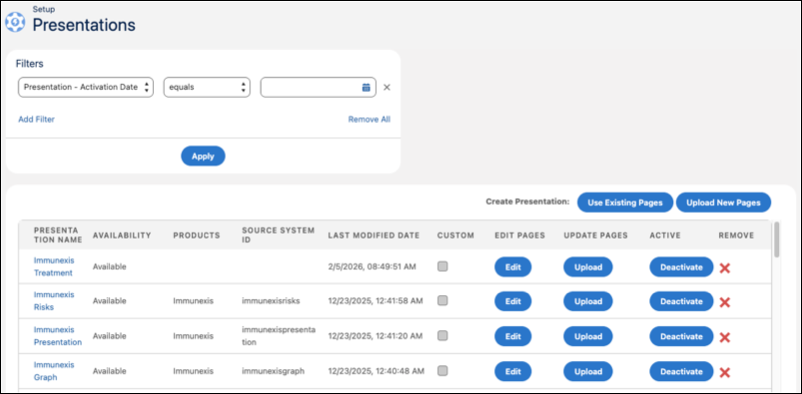Image resolution: width=802 pixels, height=394 pixels.
Task: Click the table's vertical scrollbar thumb
Action: pos(777,239)
